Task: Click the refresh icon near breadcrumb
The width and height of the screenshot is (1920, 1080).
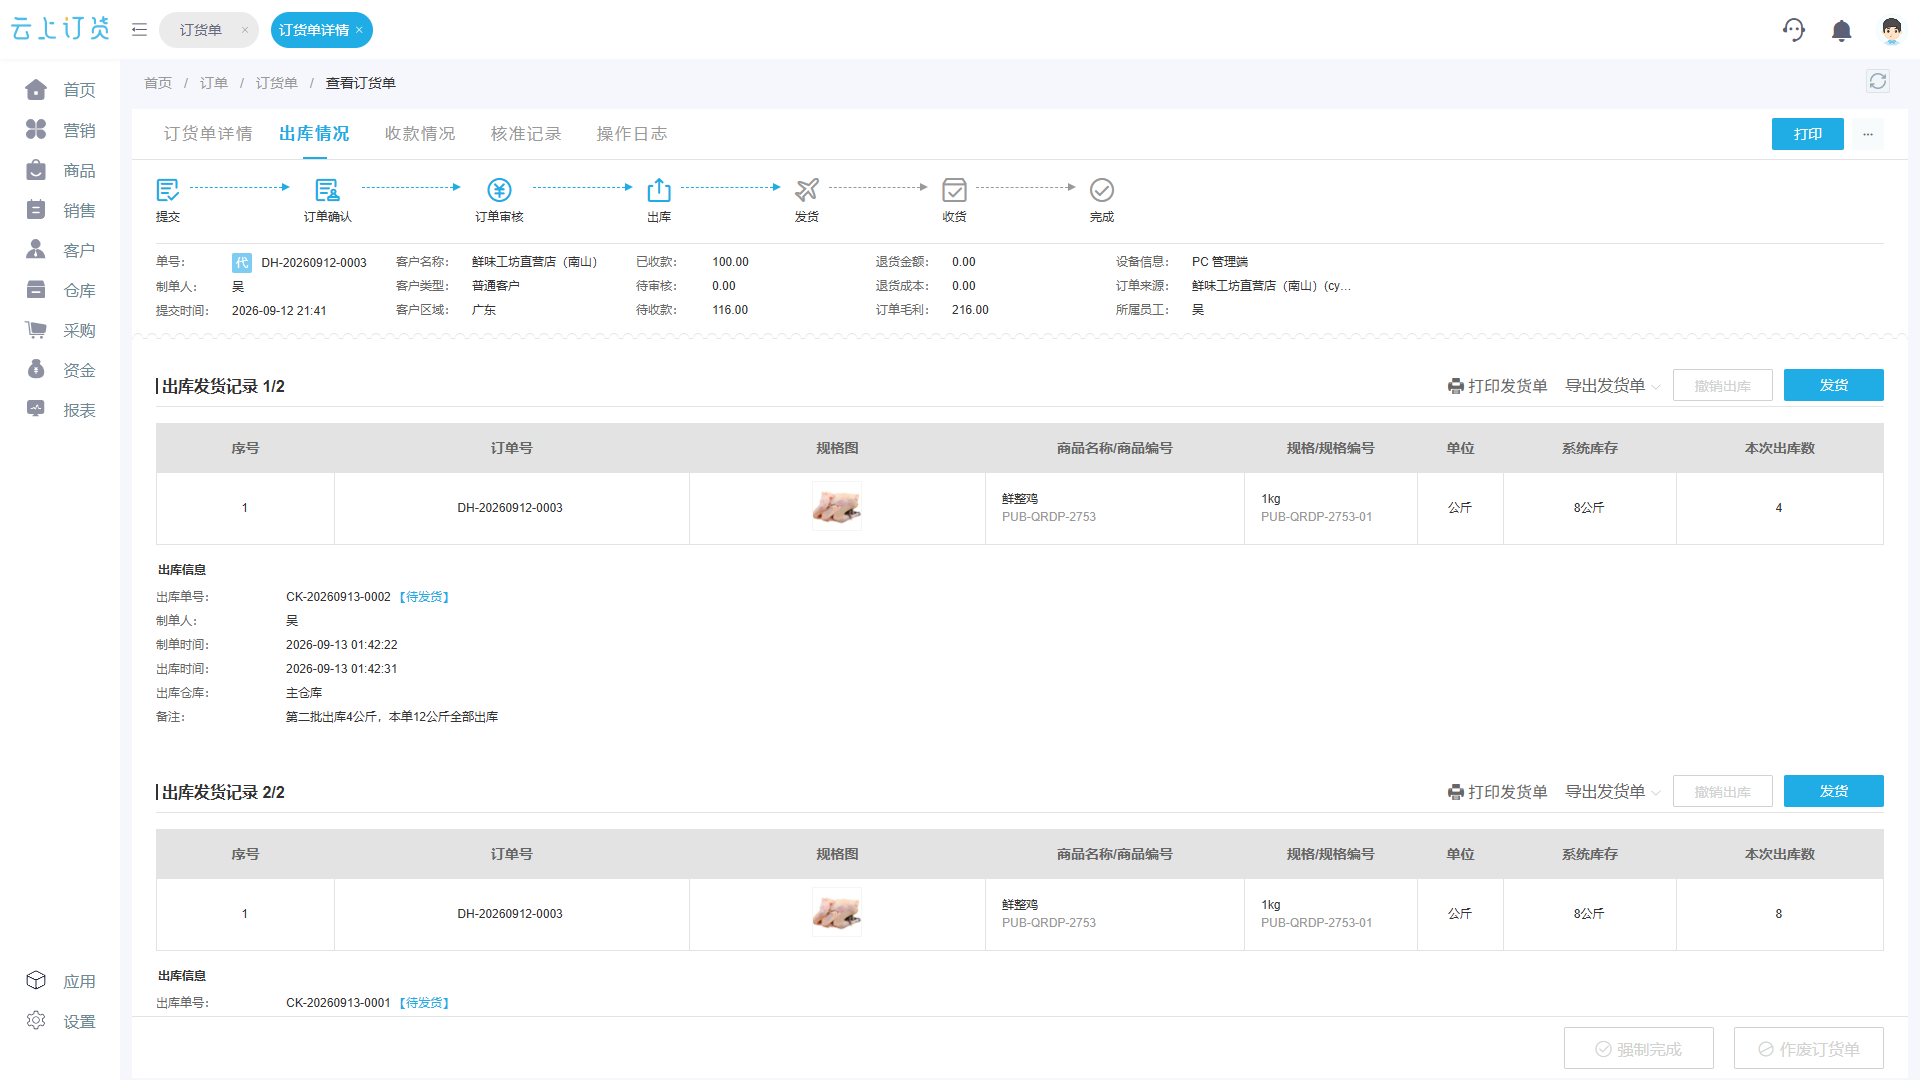Action: point(1877,81)
